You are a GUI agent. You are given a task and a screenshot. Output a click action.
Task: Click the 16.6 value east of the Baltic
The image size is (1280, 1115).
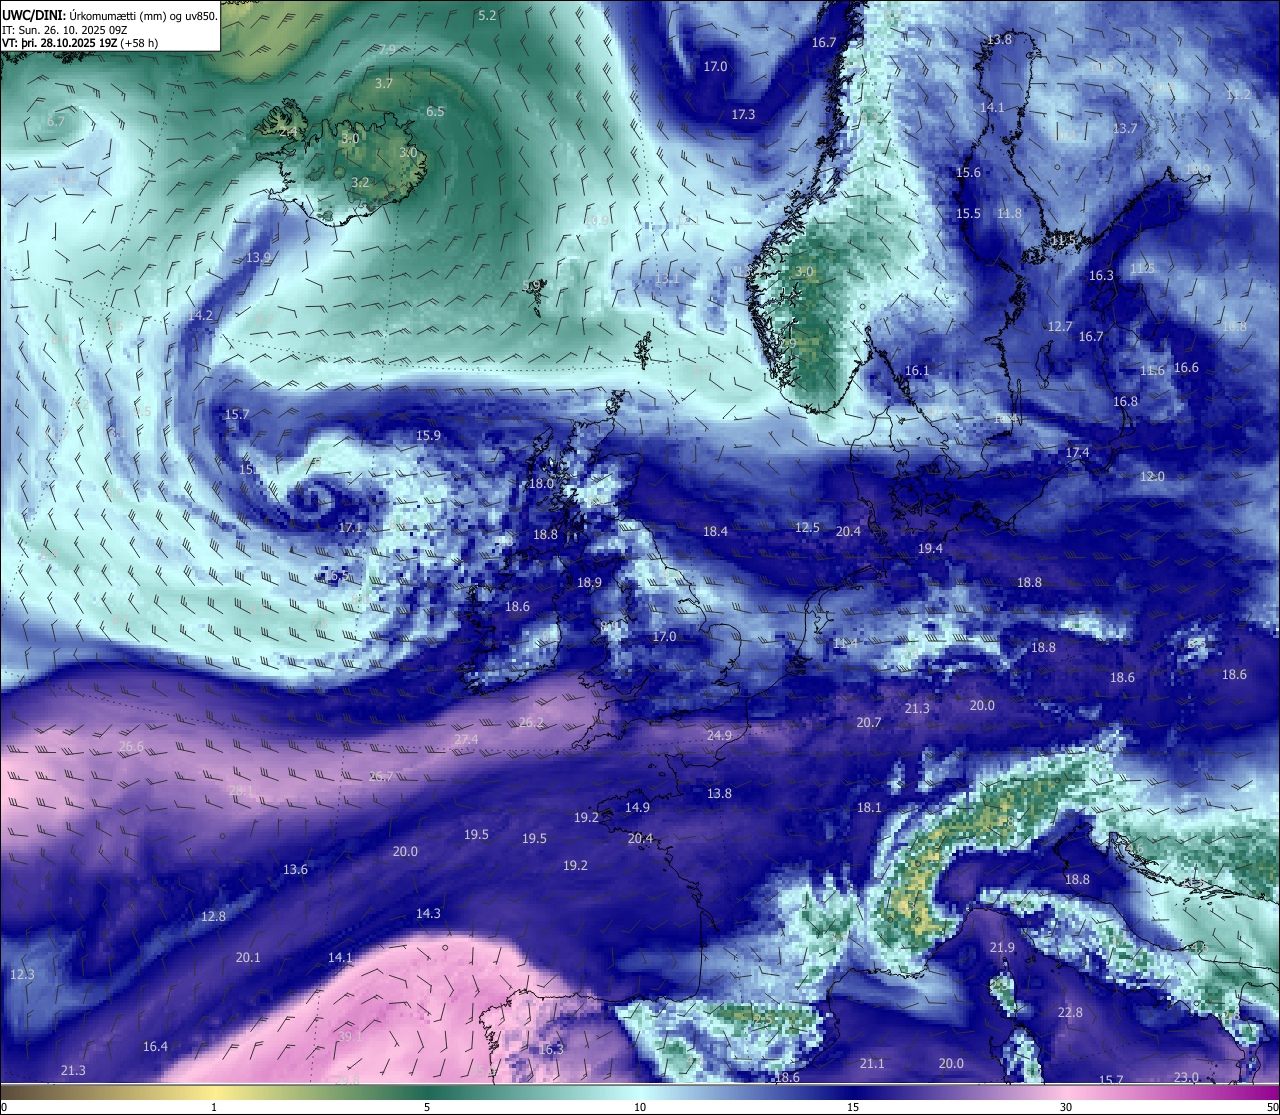(1186, 368)
